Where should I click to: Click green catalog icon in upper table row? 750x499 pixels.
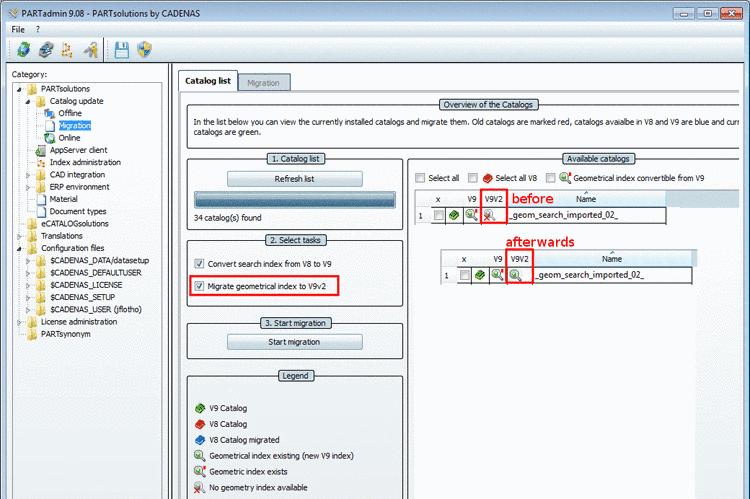(x=454, y=215)
